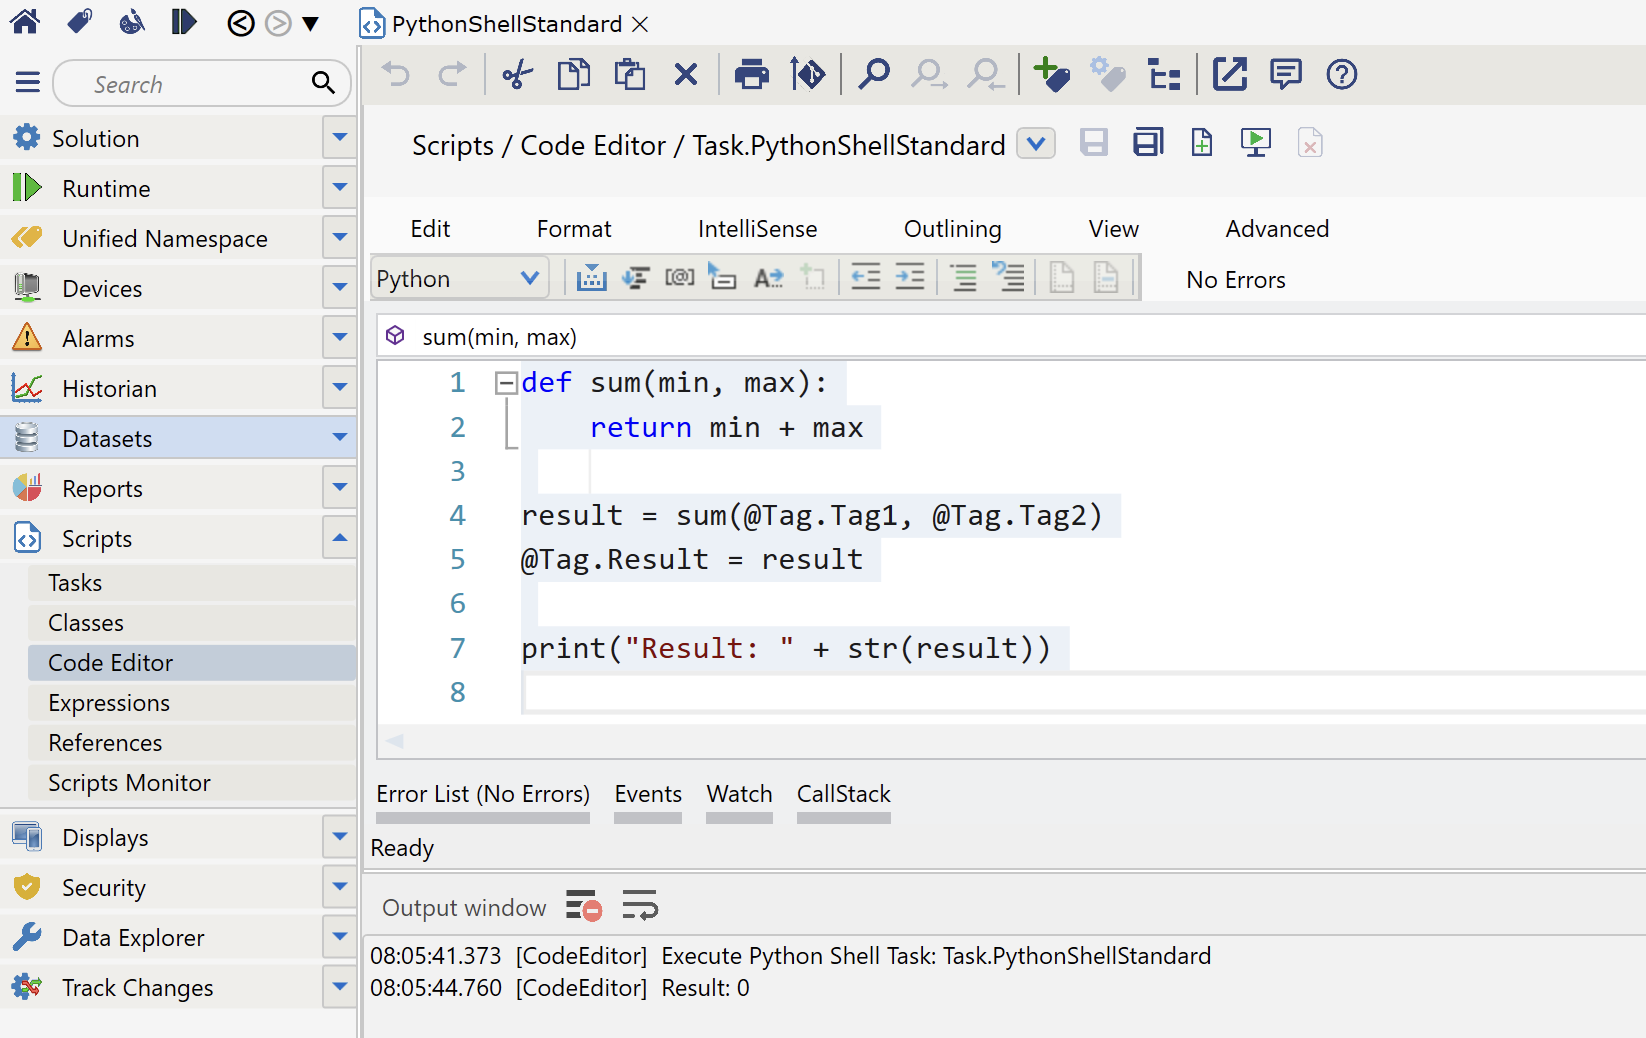This screenshot has width=1646, height=1038.
Task: Open the IntelliSense menu
Action: tap(757, 229)
